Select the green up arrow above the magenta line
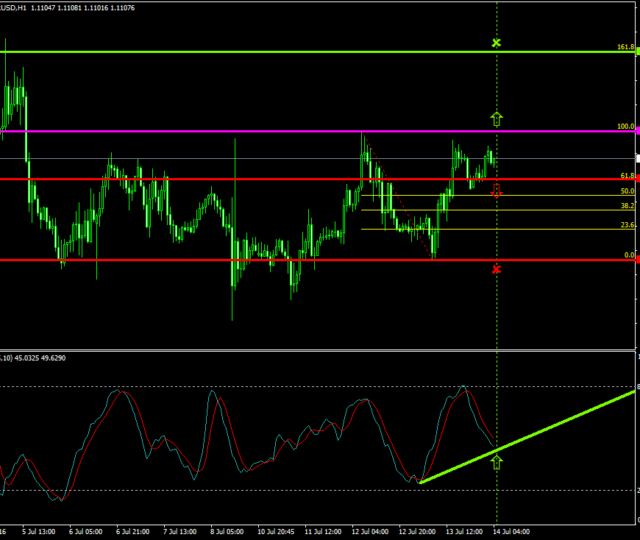640x540 pixels. [x=496, y=119]
